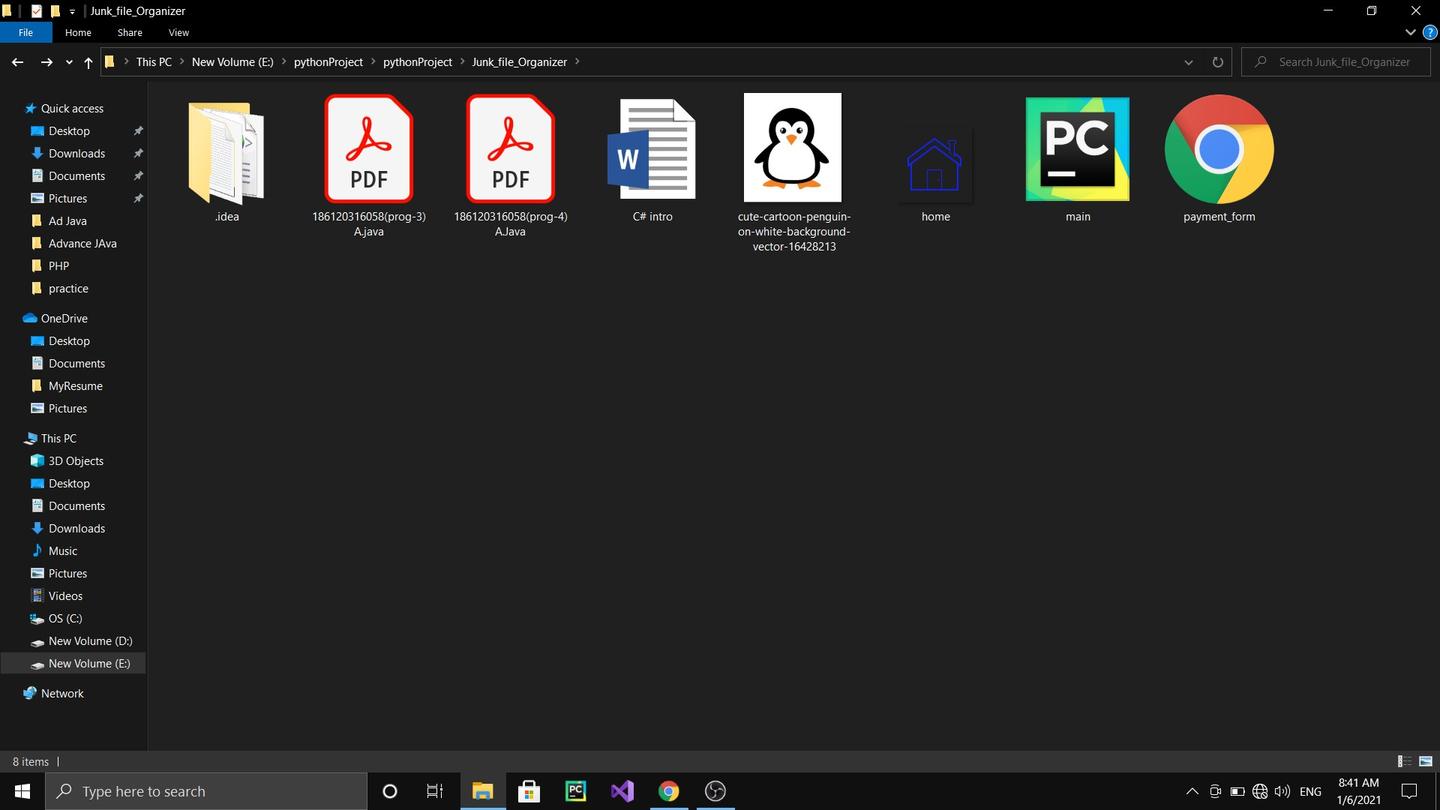
Task: Open the notification action center
Action: pos(1409,791)
